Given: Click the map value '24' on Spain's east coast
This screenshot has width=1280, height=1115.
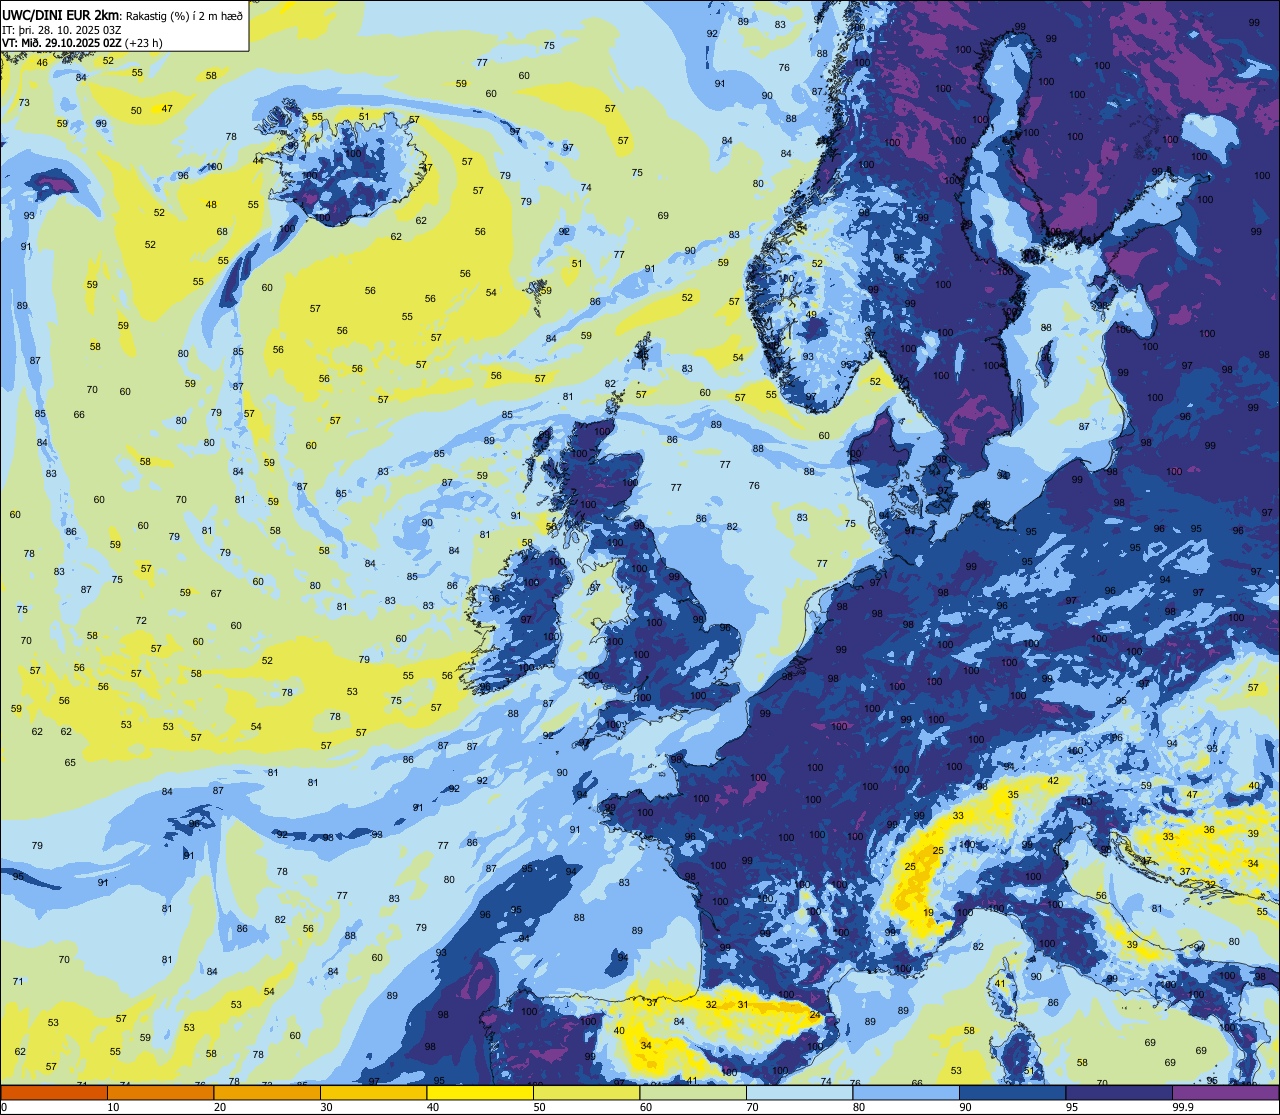Looking at the screenshot, I should [x=815, y=1016].
